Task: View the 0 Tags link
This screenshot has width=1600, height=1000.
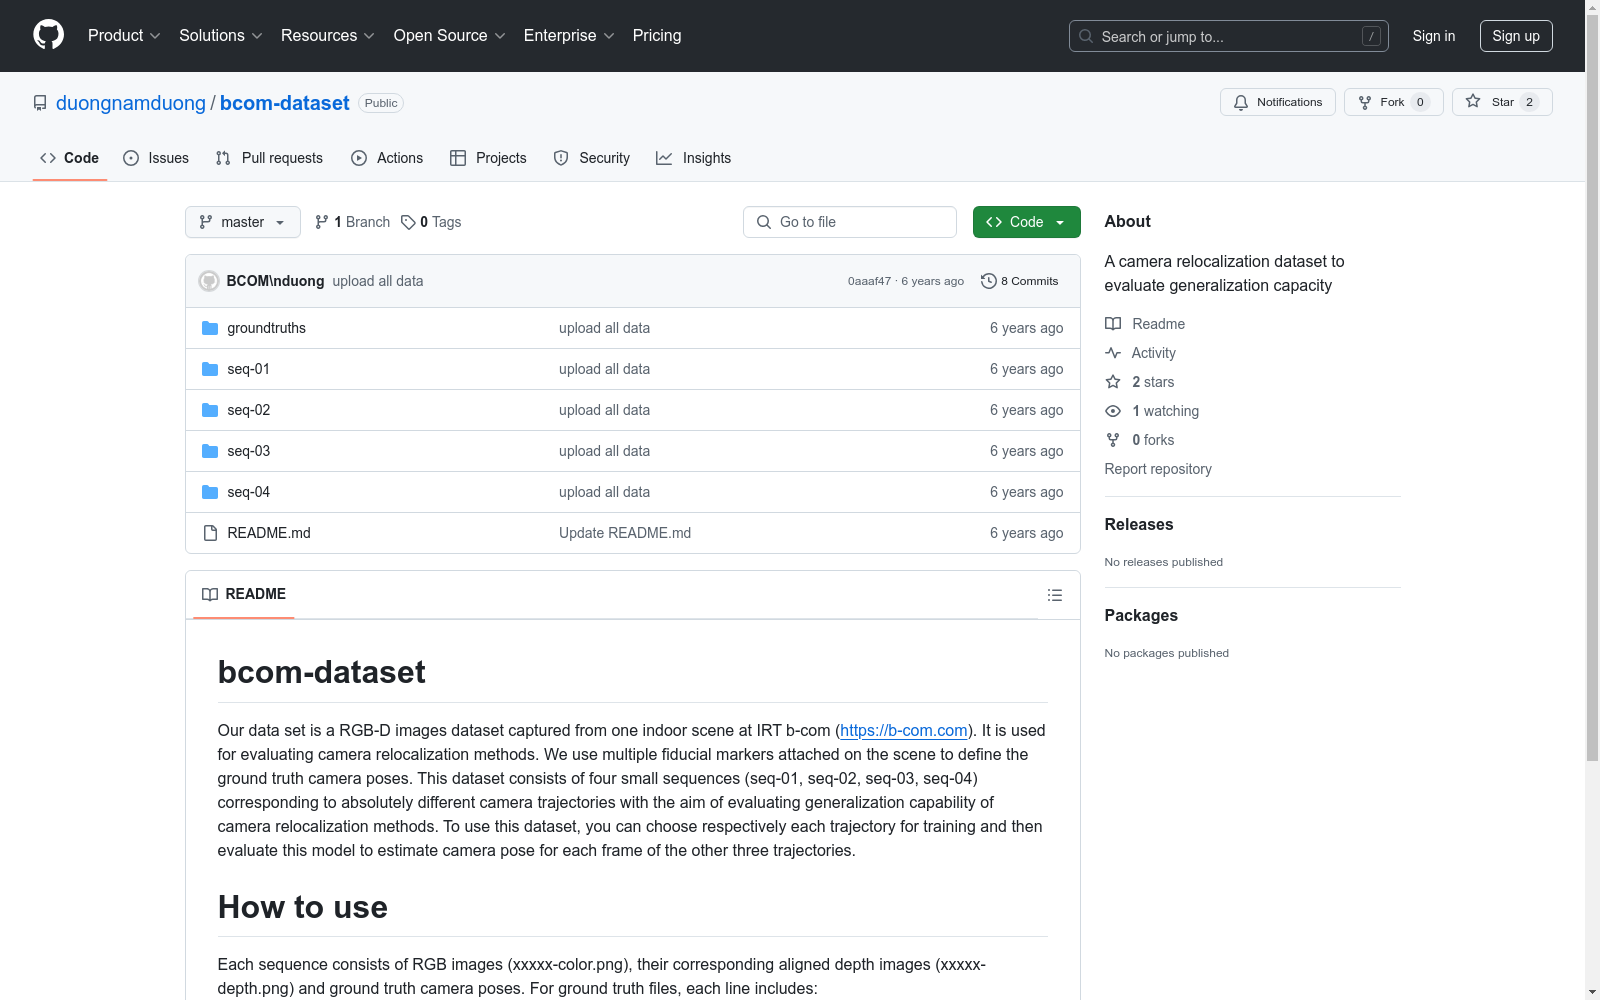Action: tap(431, 222)
